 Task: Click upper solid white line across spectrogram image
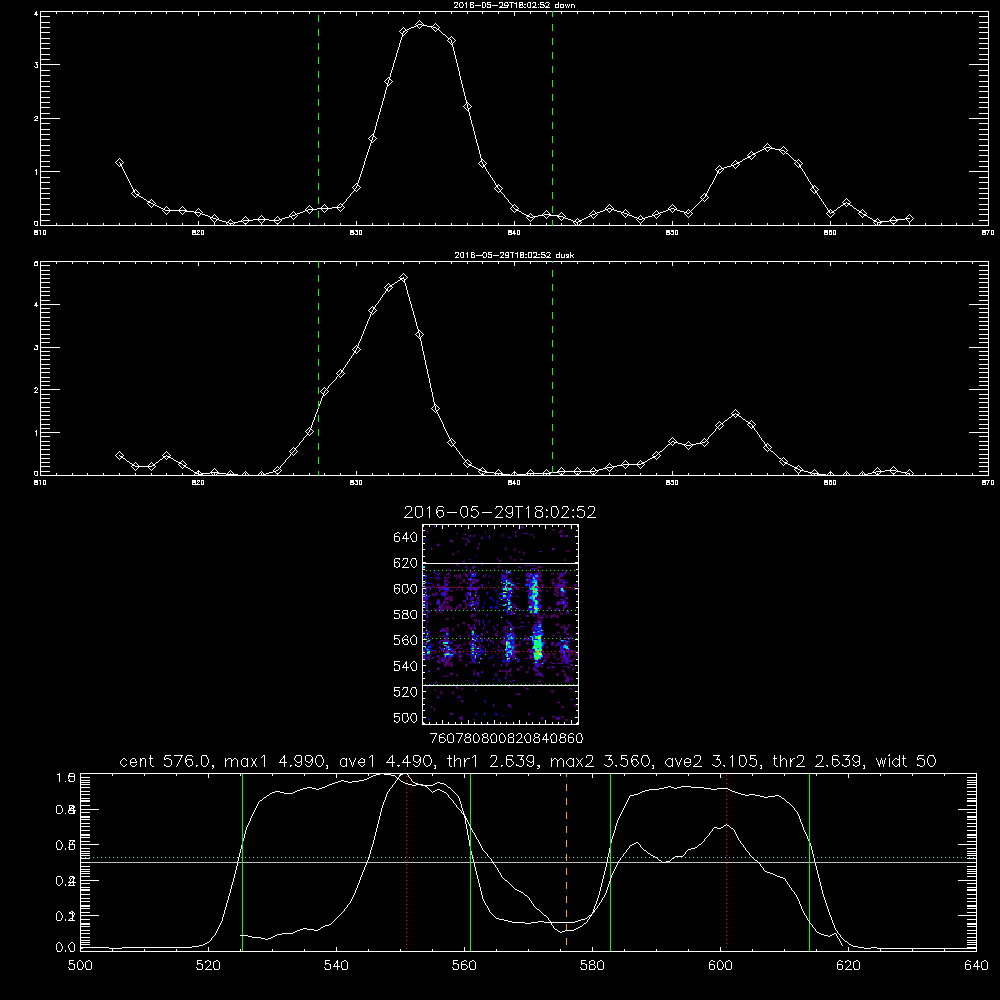(500, 563)
